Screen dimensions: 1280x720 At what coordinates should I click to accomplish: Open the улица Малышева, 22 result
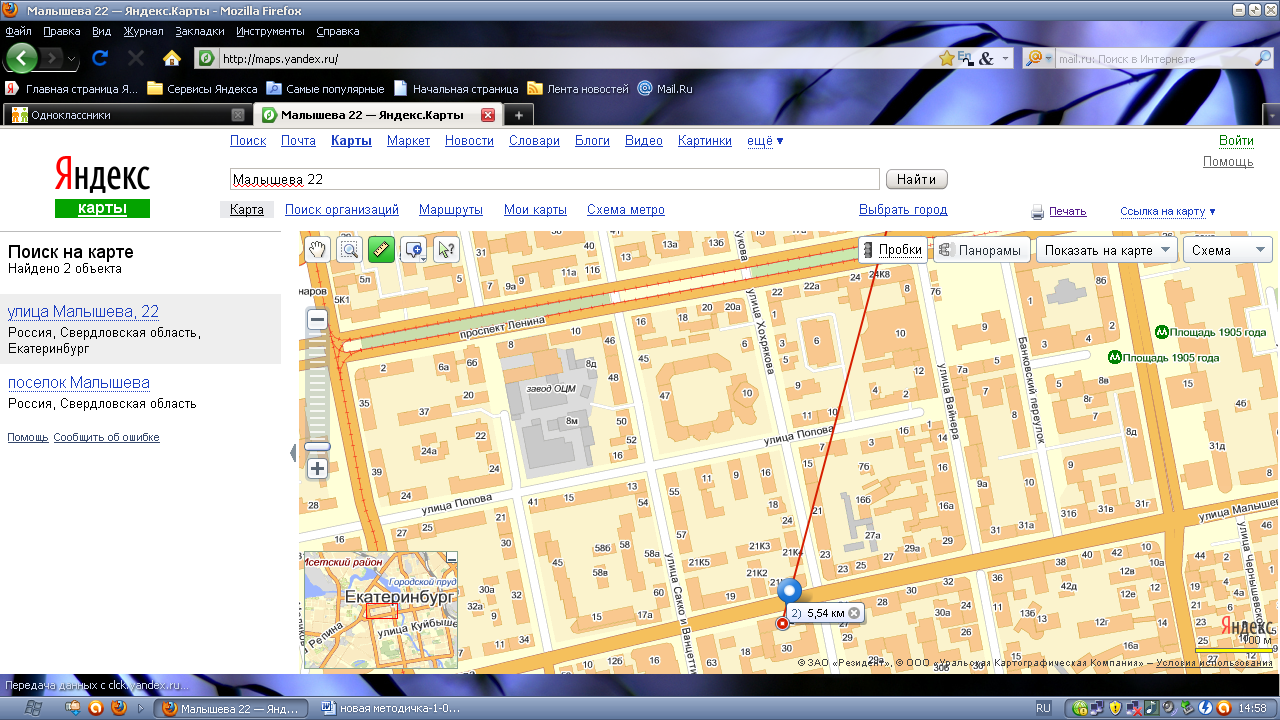click(83, 311)
